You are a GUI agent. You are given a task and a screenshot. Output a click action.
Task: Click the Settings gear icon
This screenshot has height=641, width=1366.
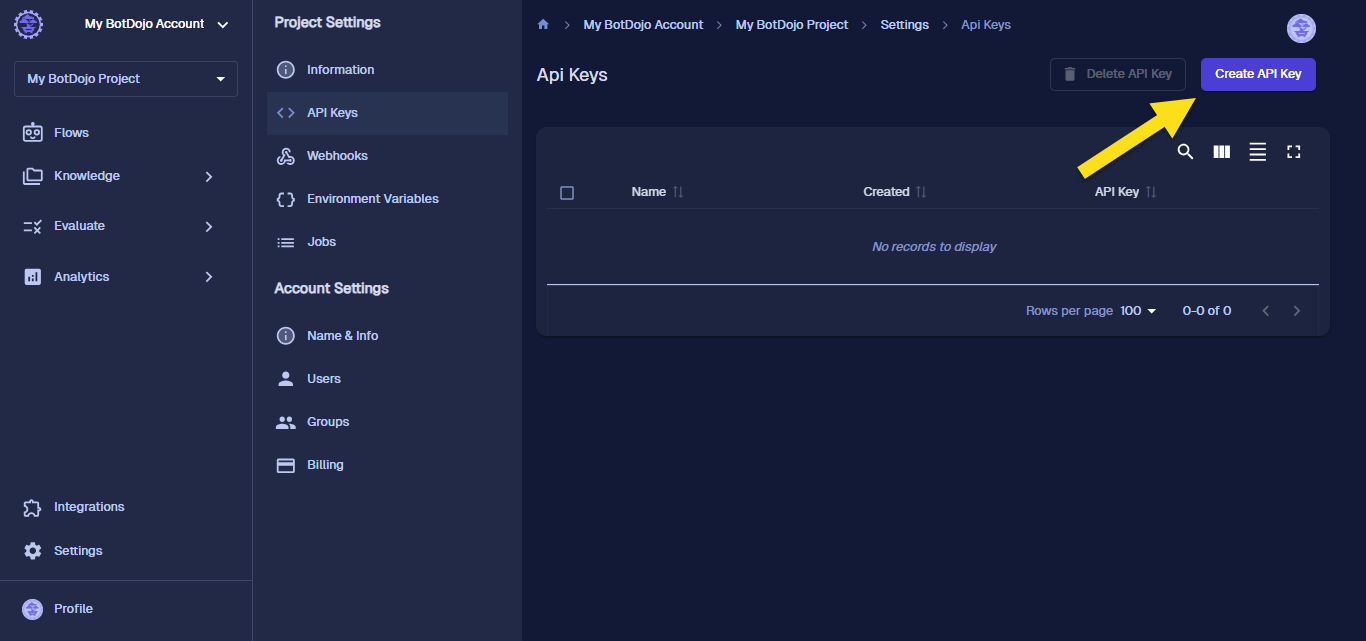click(x=33, y=551)
